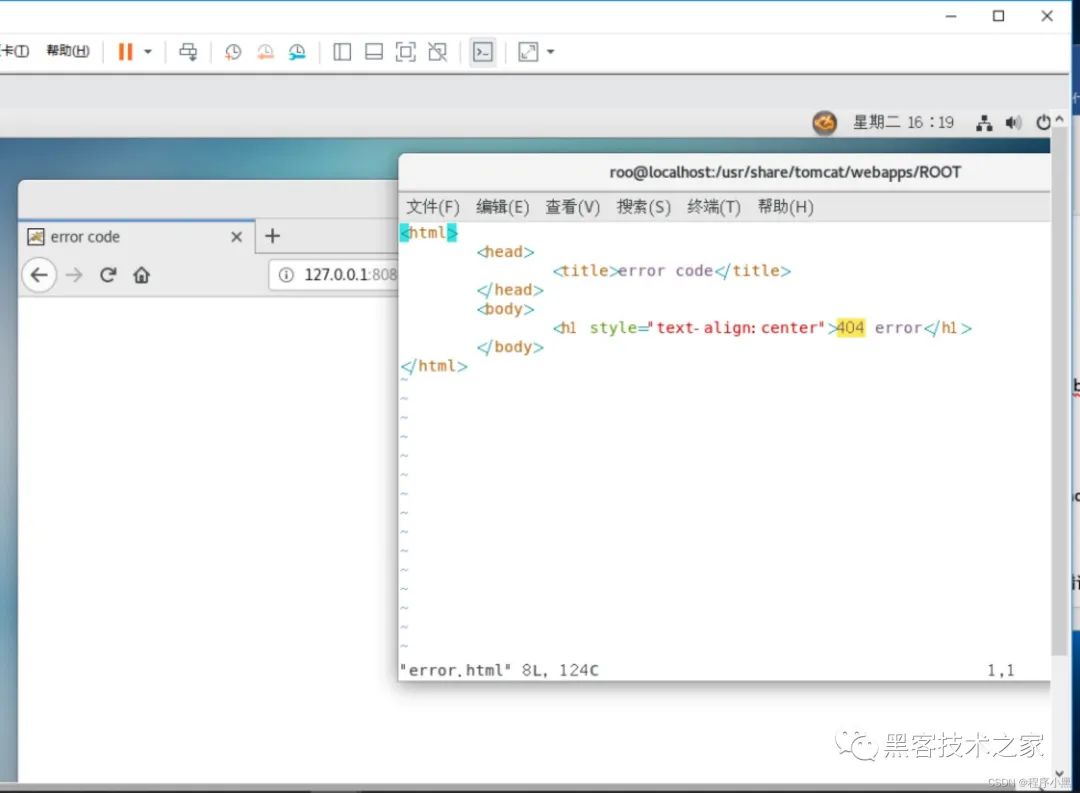Click the VMware pause virtual machine icon
This screenshot has height=793, width=1080.
pos(125,52)
